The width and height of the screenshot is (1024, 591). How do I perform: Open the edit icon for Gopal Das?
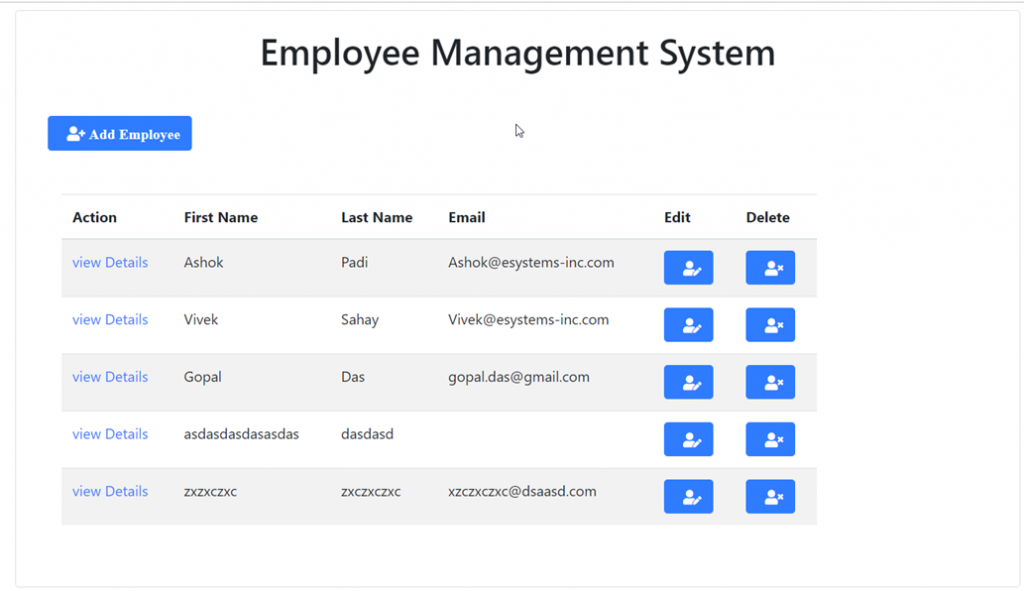[x=688, y=382]
